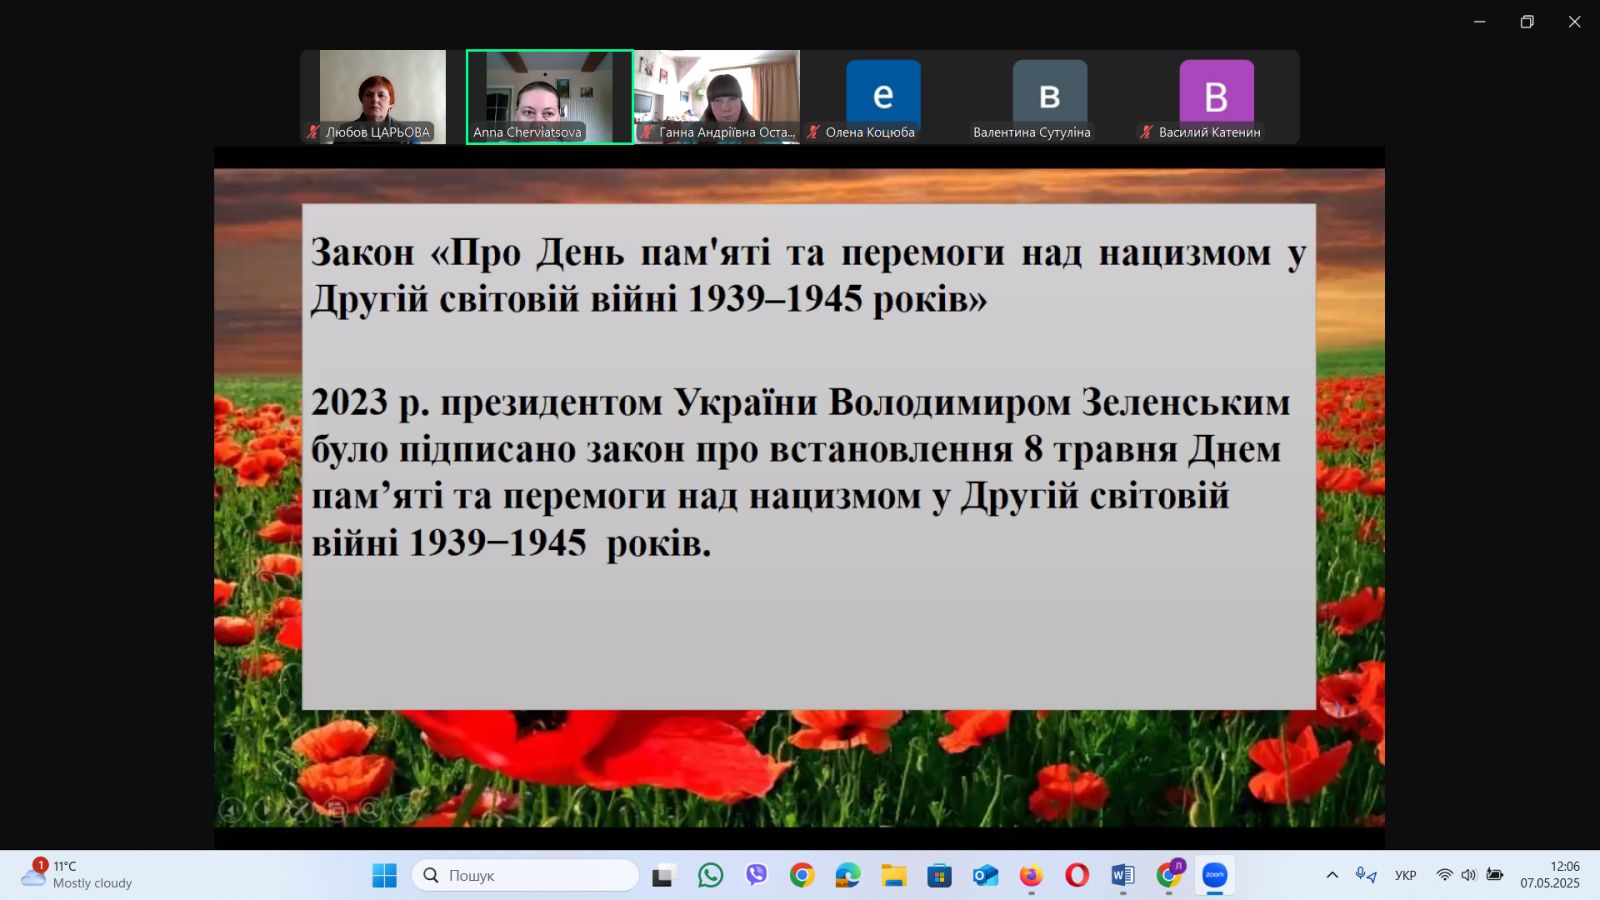Open Microsoft Store taskbar icon
Image resolution: width=1600 pixels, height=900 pixels.
[939, 876]
